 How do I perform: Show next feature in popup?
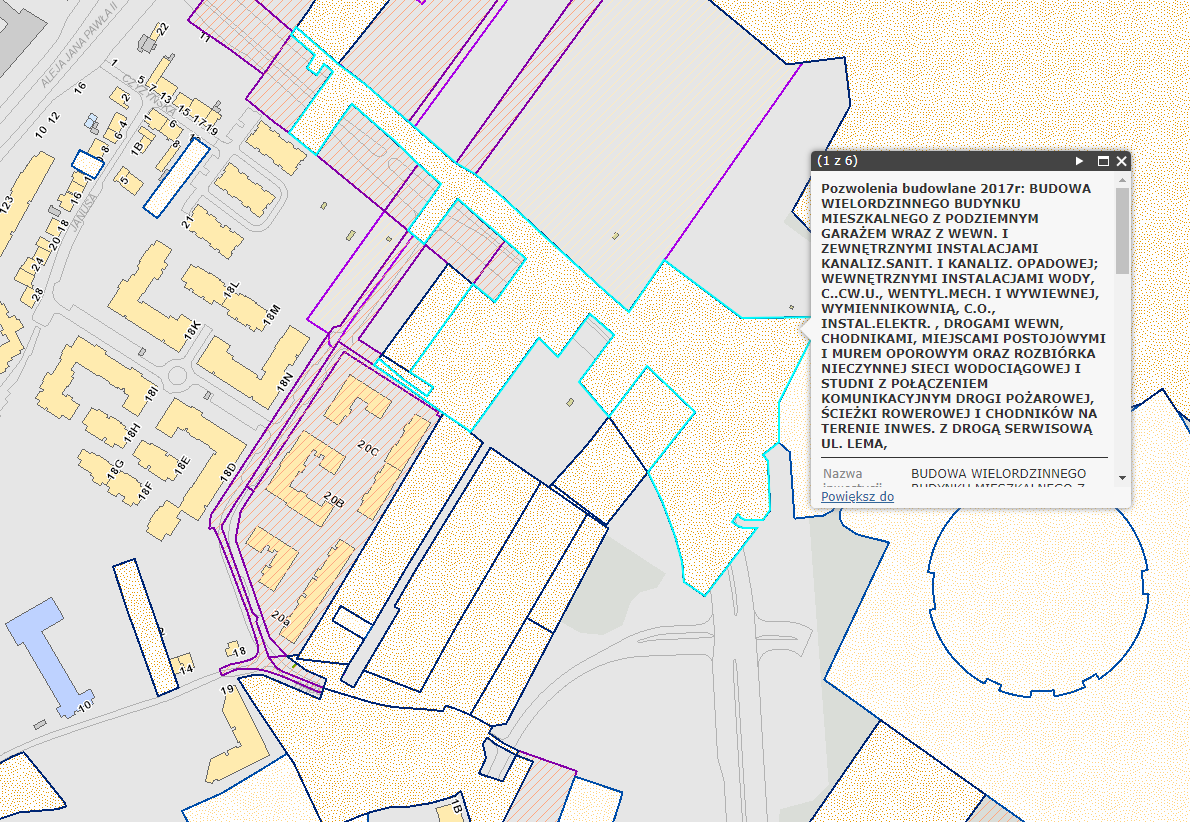1079,161
